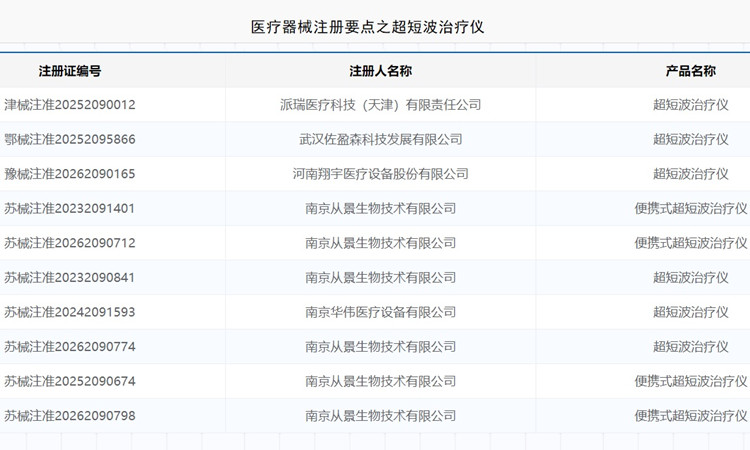Select registration number 津械注准20252090012
Viewport: 750px width, 450px height.
[70, 105]
